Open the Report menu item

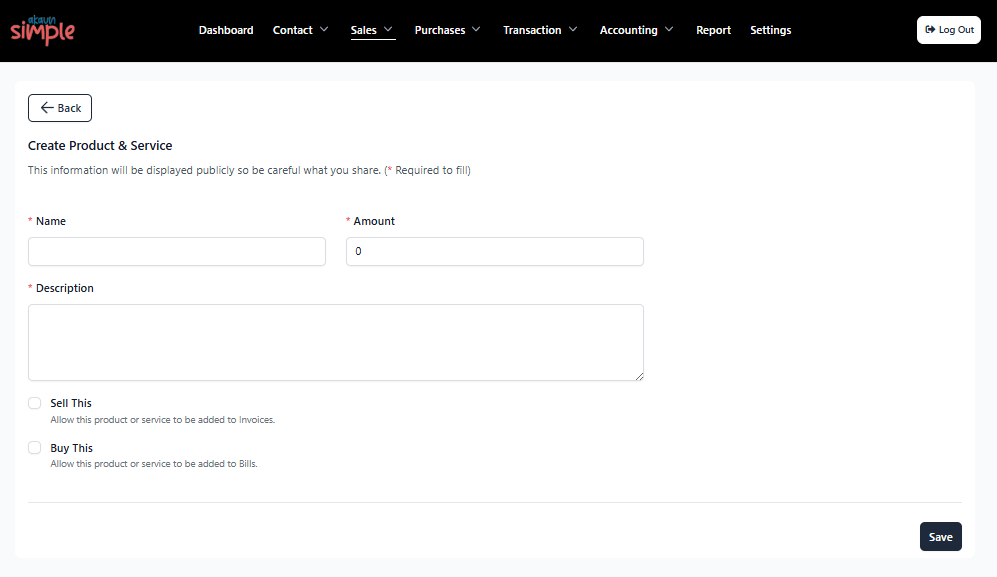pyautogui.click(x=713, y=30)
